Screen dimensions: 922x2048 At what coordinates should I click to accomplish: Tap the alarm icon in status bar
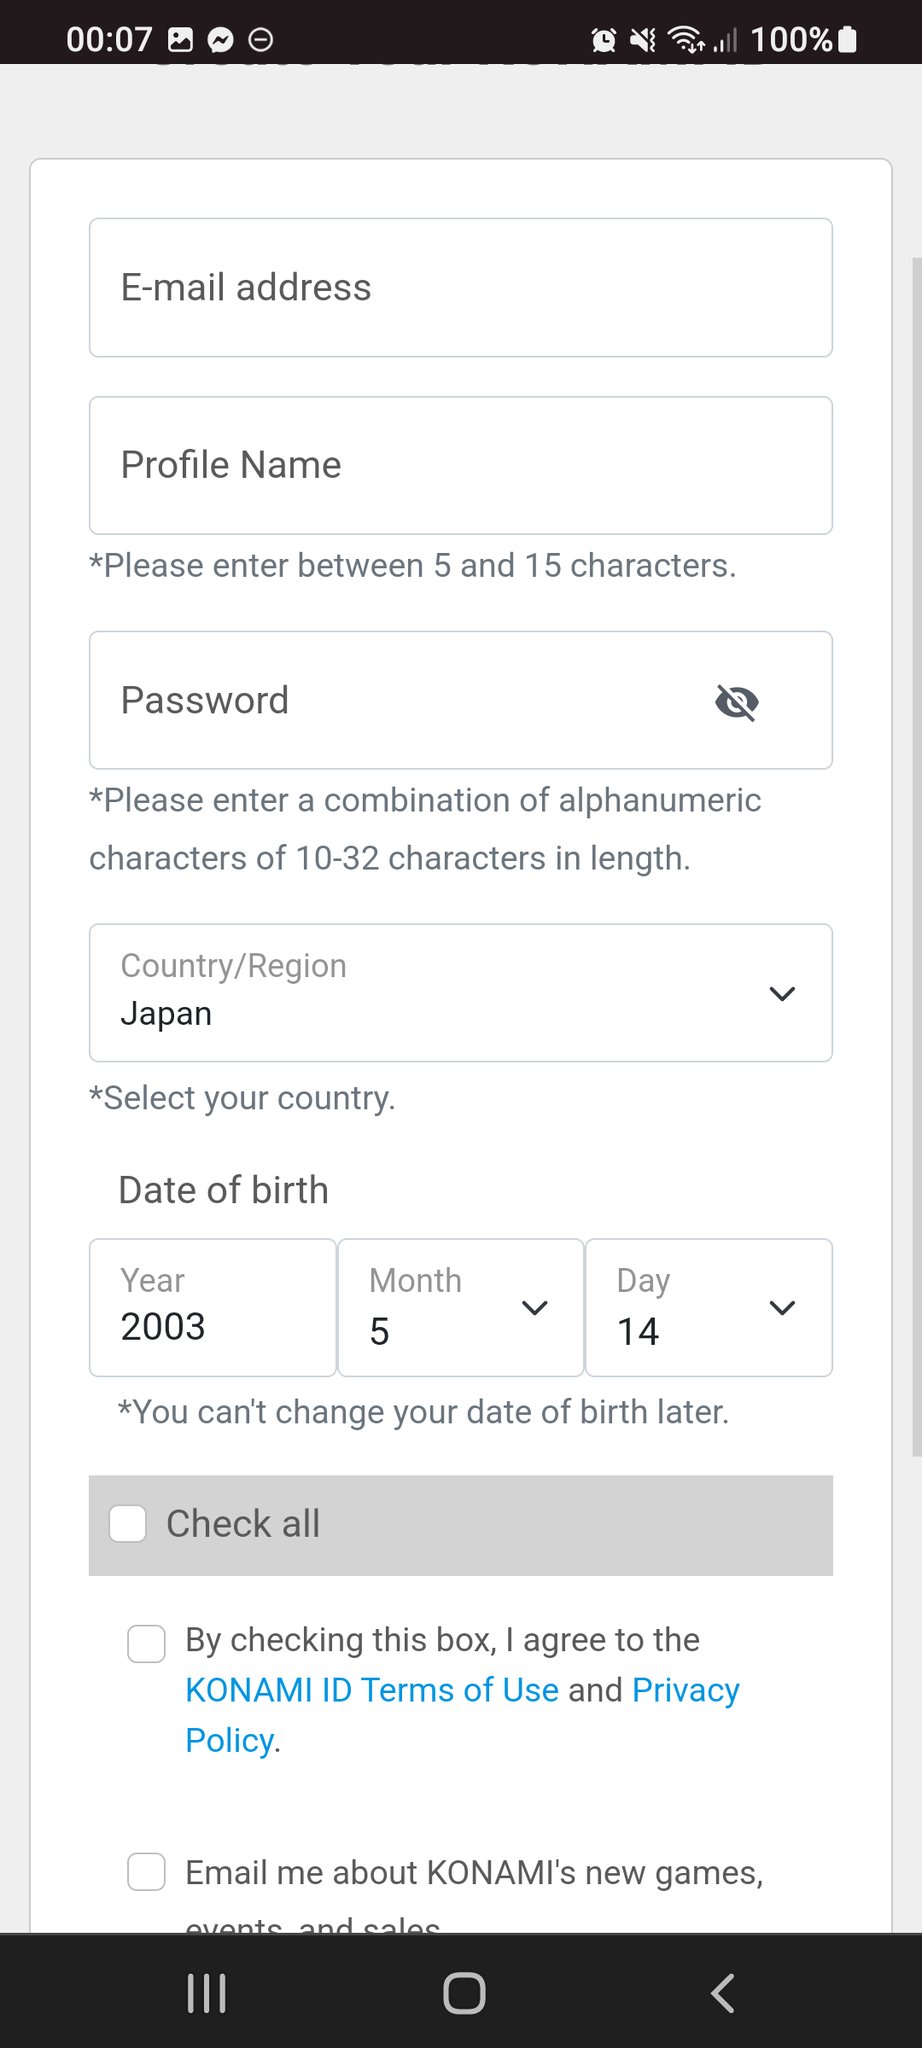604,40
